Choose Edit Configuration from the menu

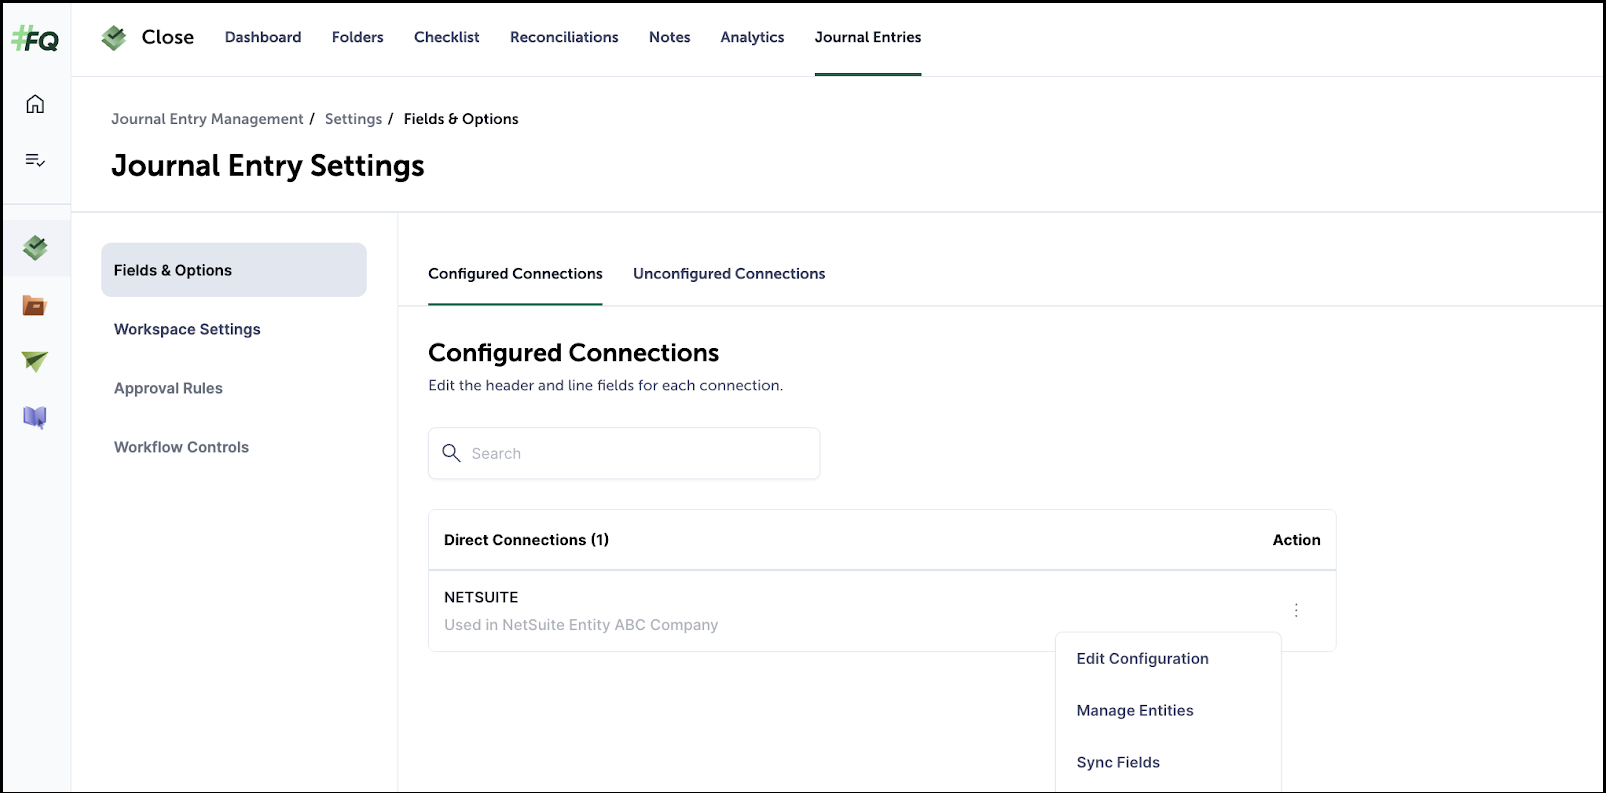(1142, 659)
